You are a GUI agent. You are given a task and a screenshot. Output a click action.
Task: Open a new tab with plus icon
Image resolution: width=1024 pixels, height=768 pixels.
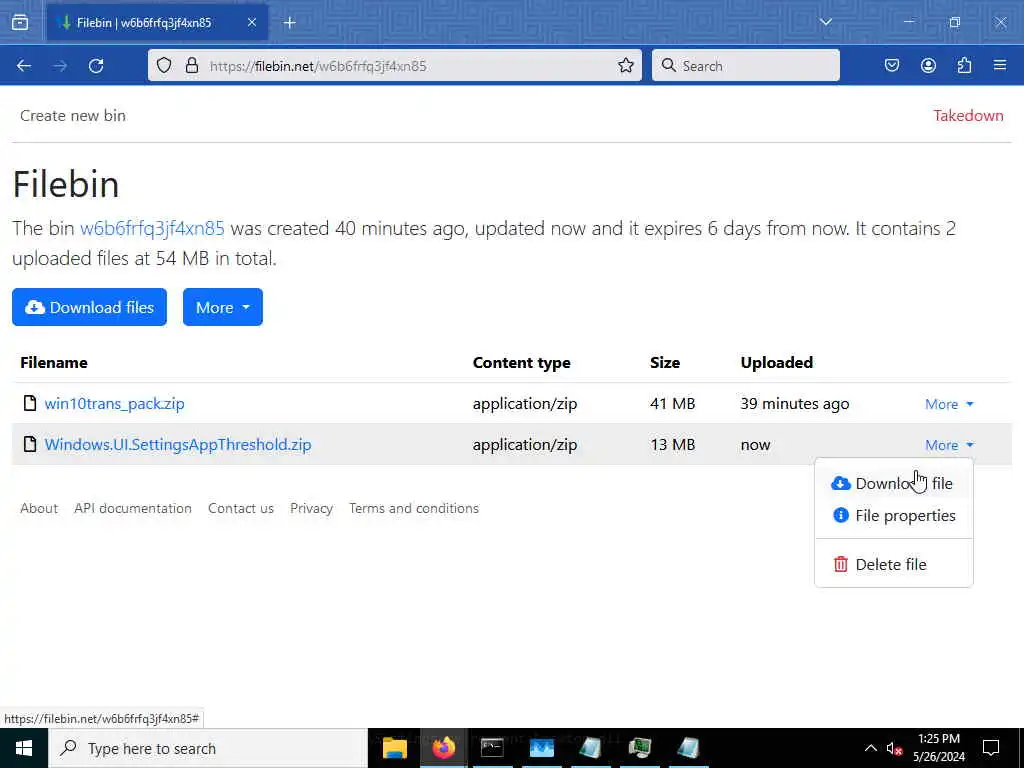tap(289, 23)
